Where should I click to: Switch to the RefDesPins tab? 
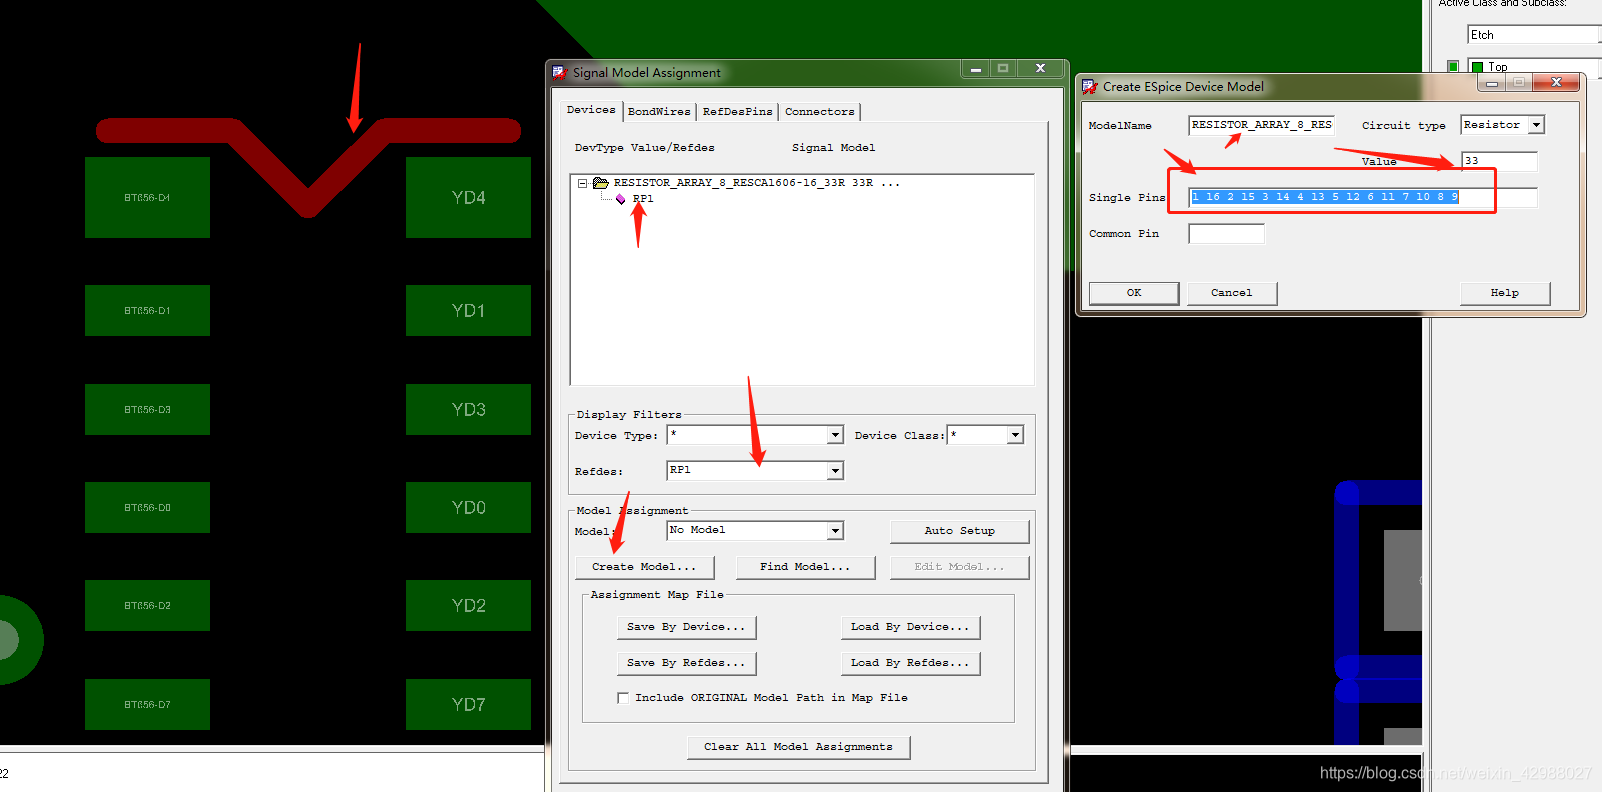pyautogui.click(x=738, y=112)
